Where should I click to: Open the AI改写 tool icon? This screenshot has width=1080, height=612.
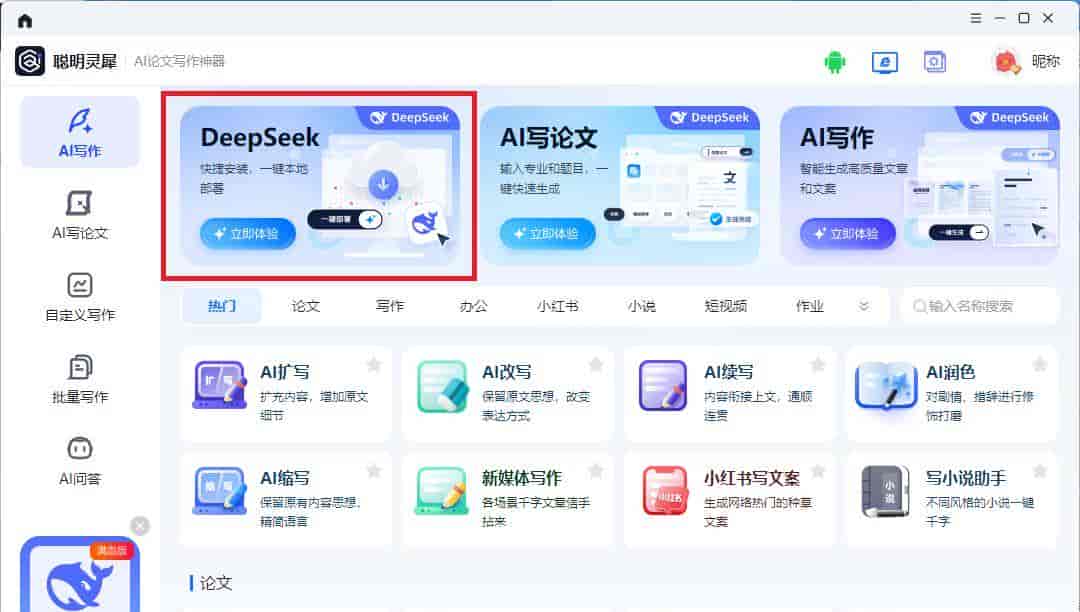pyautogui.click(x=442, y=385)
